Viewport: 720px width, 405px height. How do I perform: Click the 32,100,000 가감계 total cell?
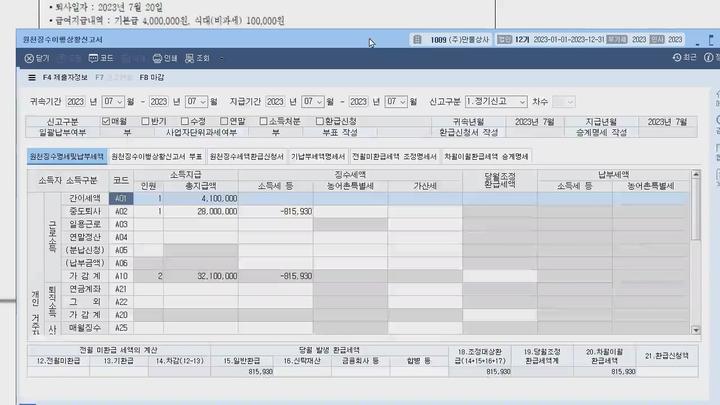pos(201,276)
